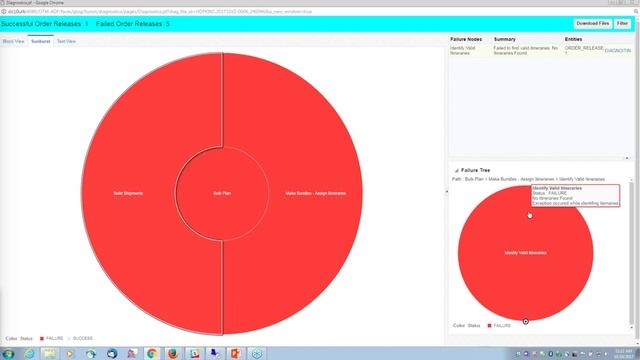Screen dimensions: 640x360
Task: Select the Build Shipments sunburst segment
Action: point(128,193)
